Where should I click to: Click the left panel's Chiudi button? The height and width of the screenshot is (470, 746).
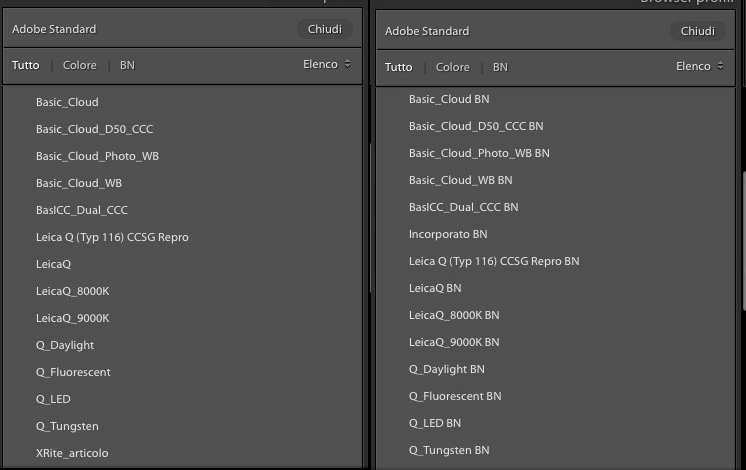coord(324,29)
